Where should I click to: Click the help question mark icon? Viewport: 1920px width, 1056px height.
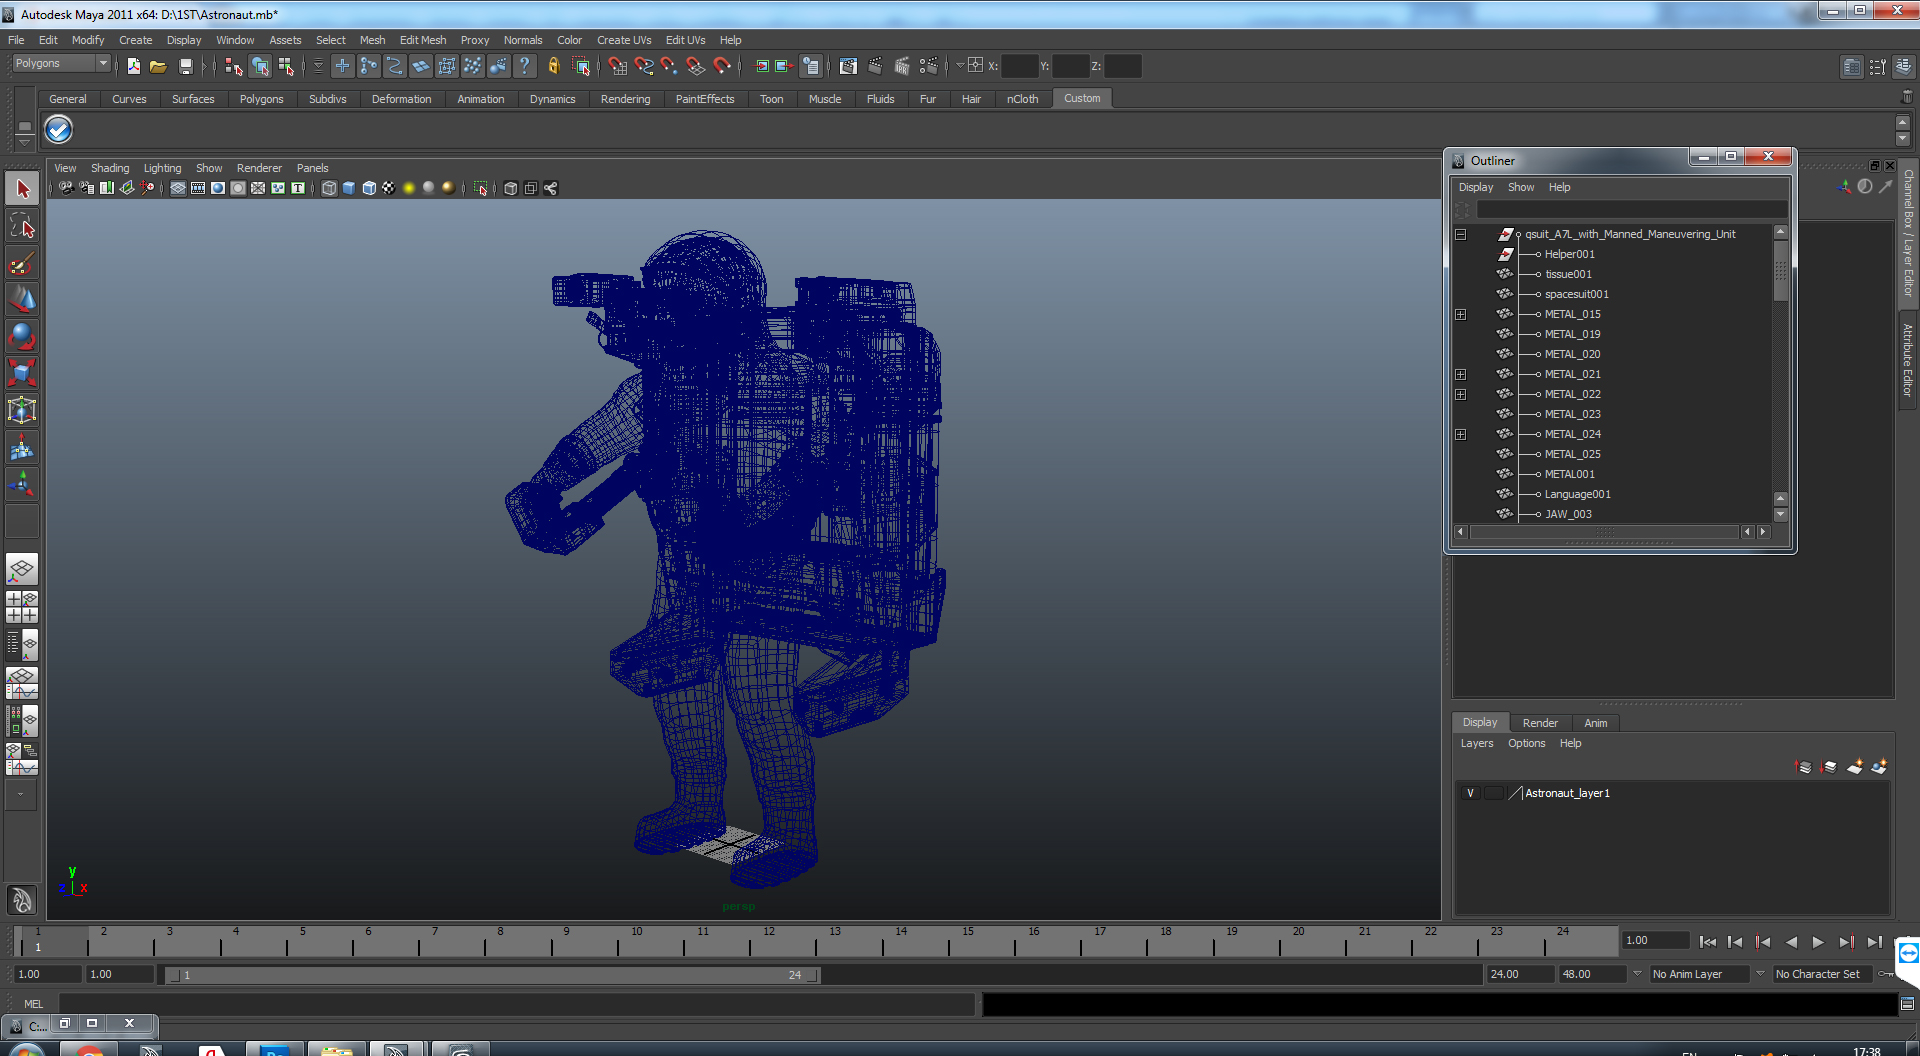click(x=524, y=66)
